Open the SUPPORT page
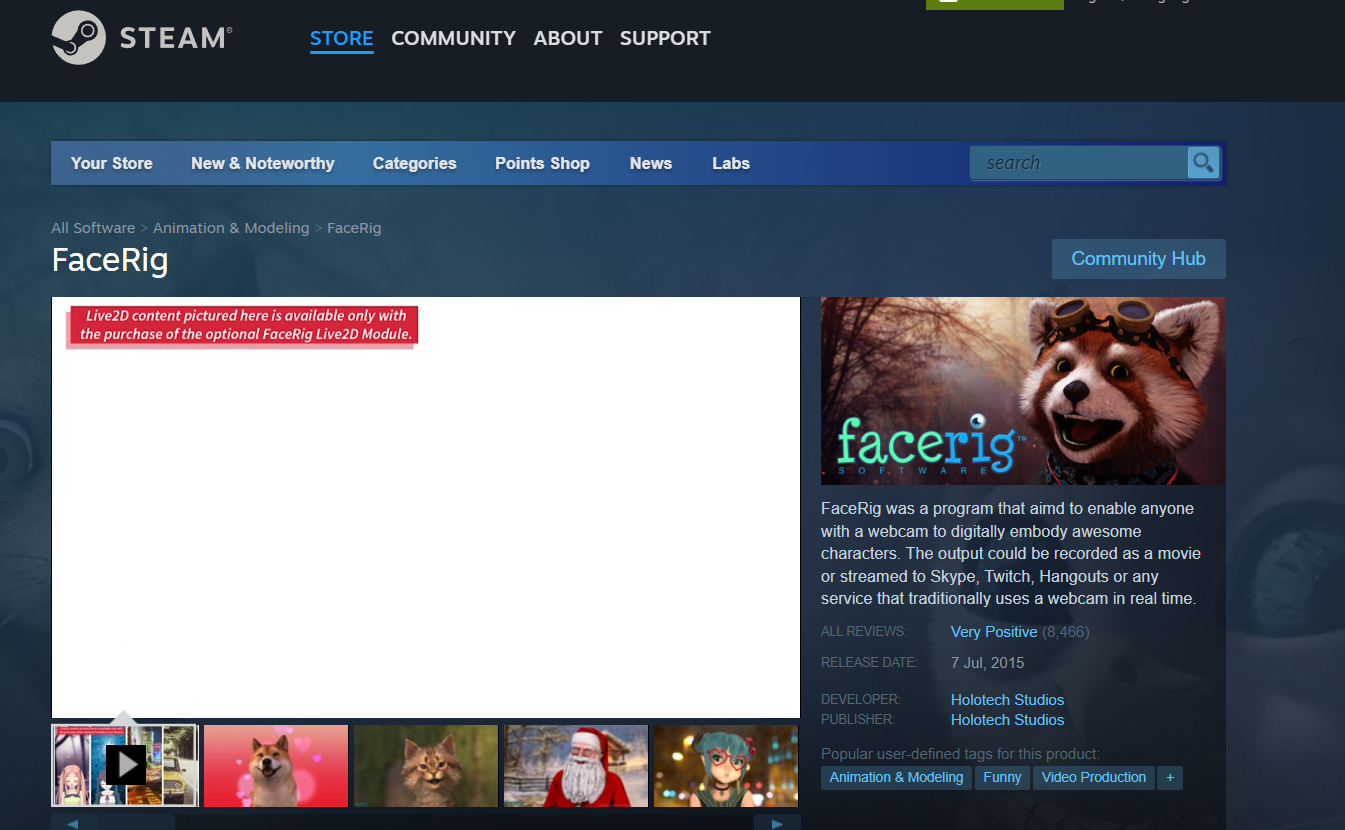 (665, 38)
